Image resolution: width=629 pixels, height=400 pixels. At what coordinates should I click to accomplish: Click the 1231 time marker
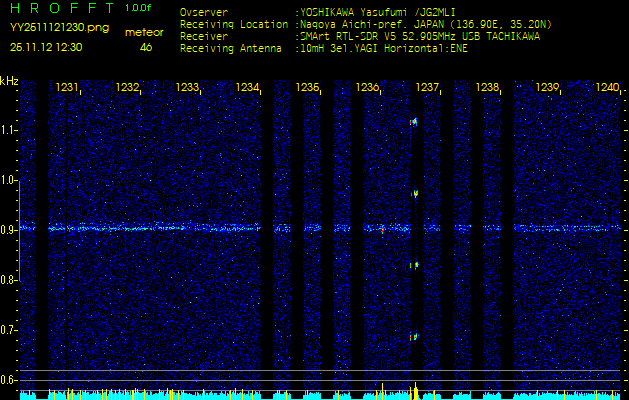point(67,87)
